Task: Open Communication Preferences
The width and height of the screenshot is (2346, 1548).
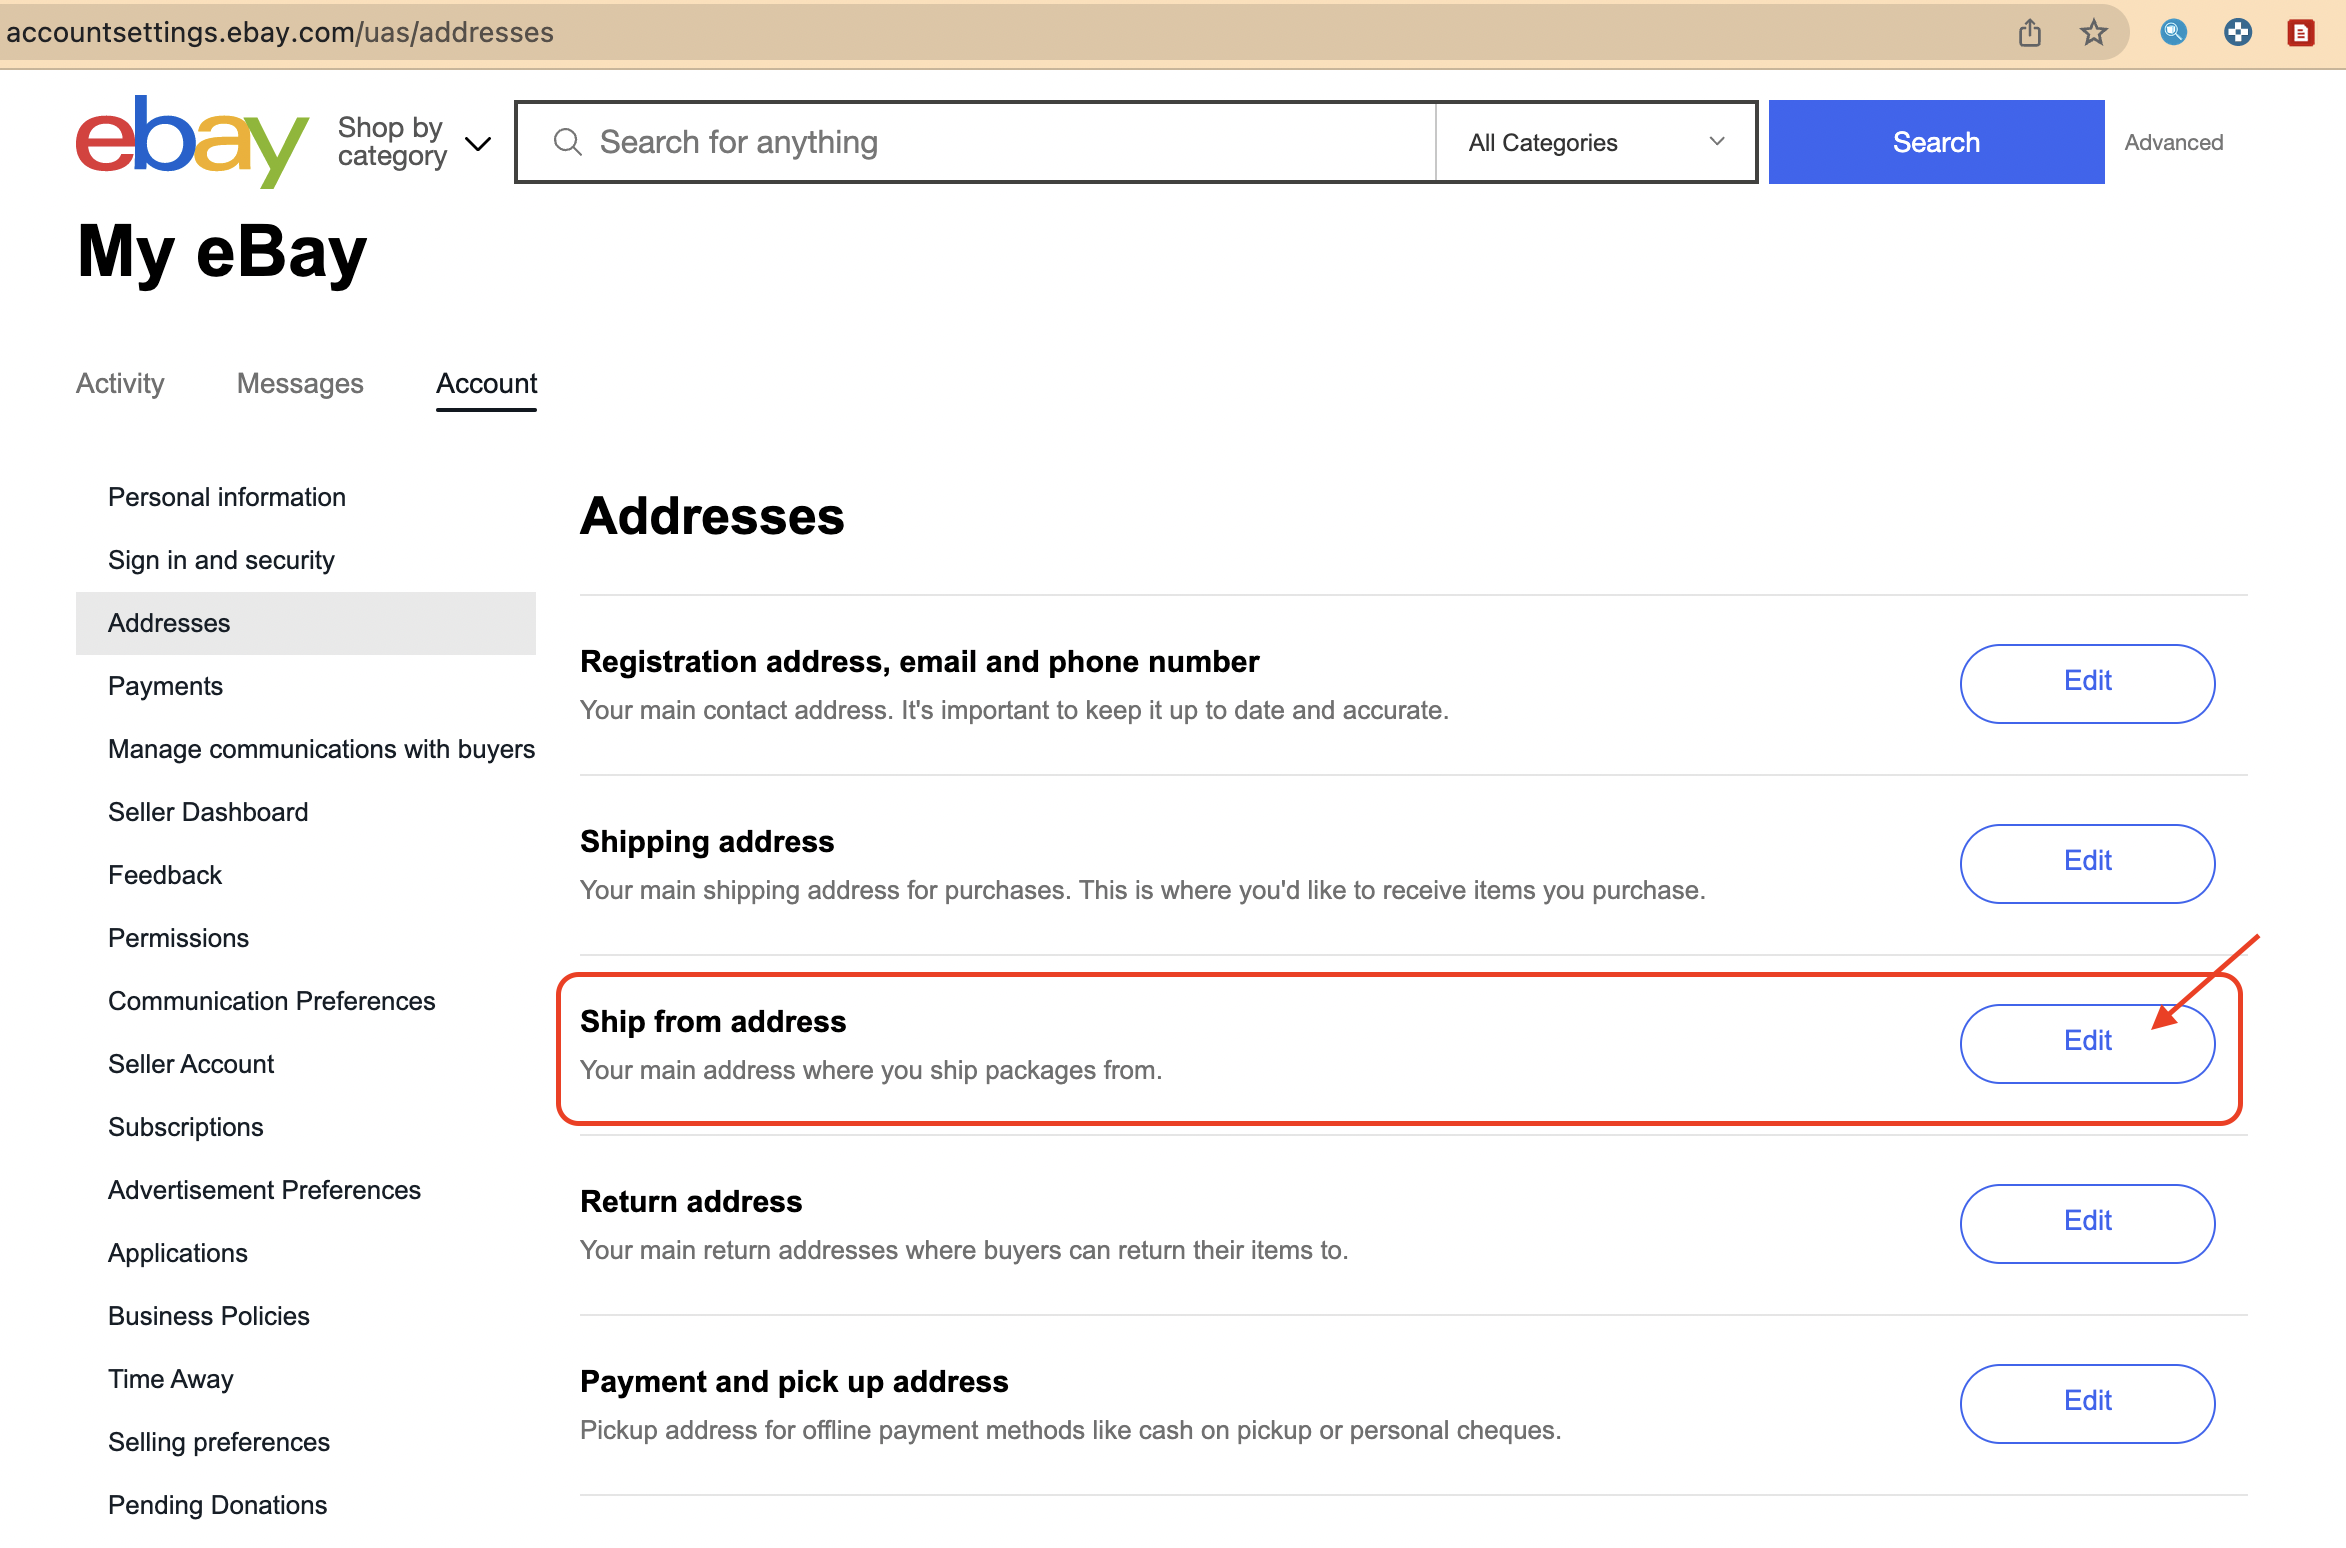Action: (271, 1001)
